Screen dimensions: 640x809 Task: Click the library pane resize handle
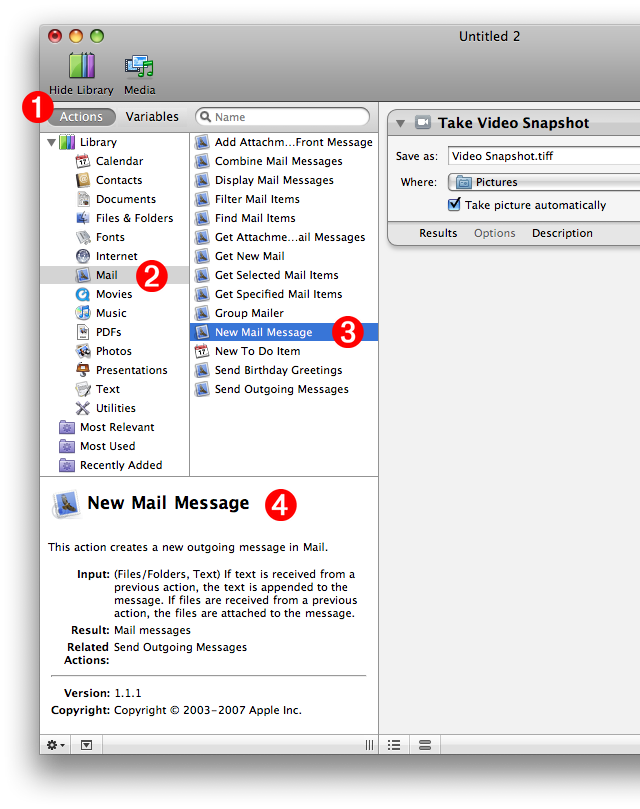point(370,745)
